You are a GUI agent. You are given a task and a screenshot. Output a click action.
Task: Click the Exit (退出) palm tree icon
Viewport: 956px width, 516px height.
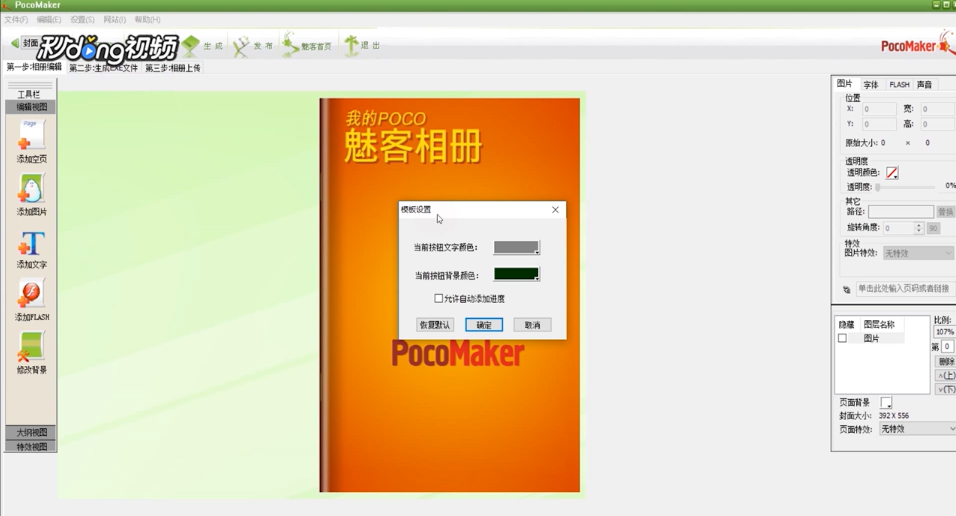[351, 45]
